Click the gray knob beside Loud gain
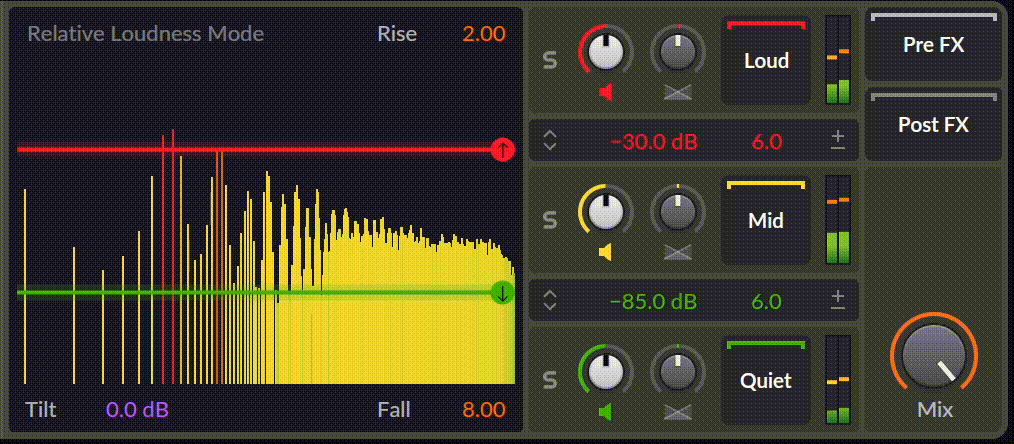Screen dimensions: 1014x444 tap(677, 52)
